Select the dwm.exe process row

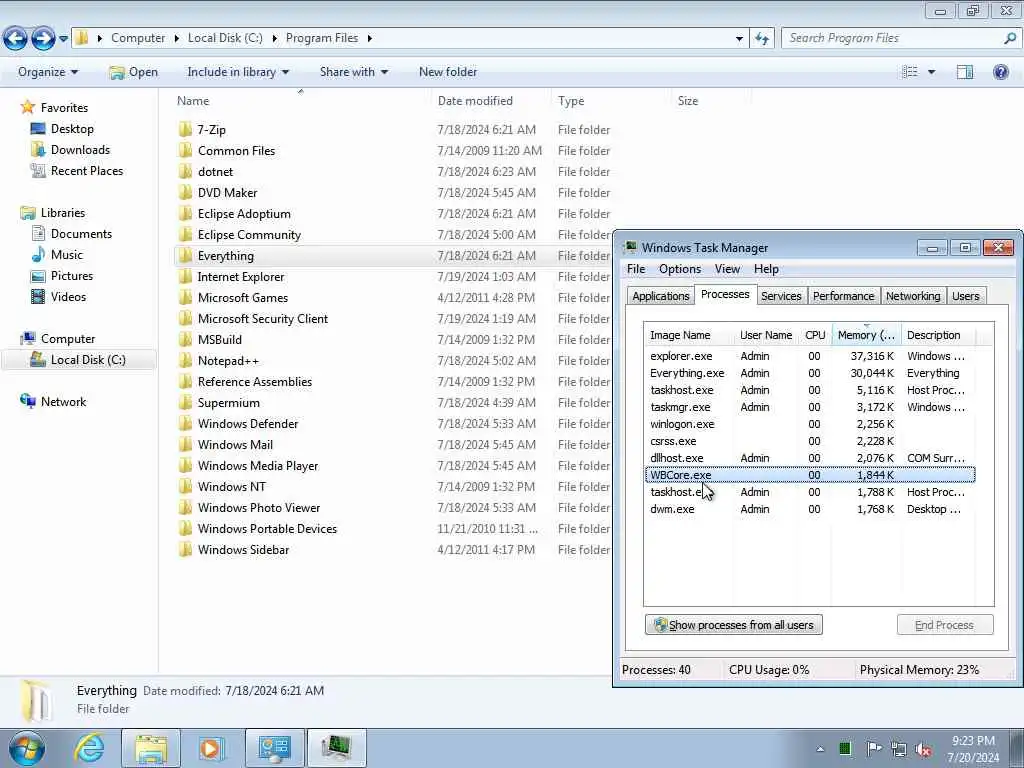click(x=810, y=509)
